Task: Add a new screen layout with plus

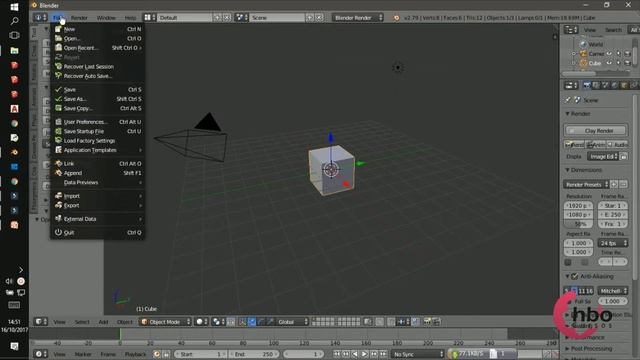Action: point(217,18)
